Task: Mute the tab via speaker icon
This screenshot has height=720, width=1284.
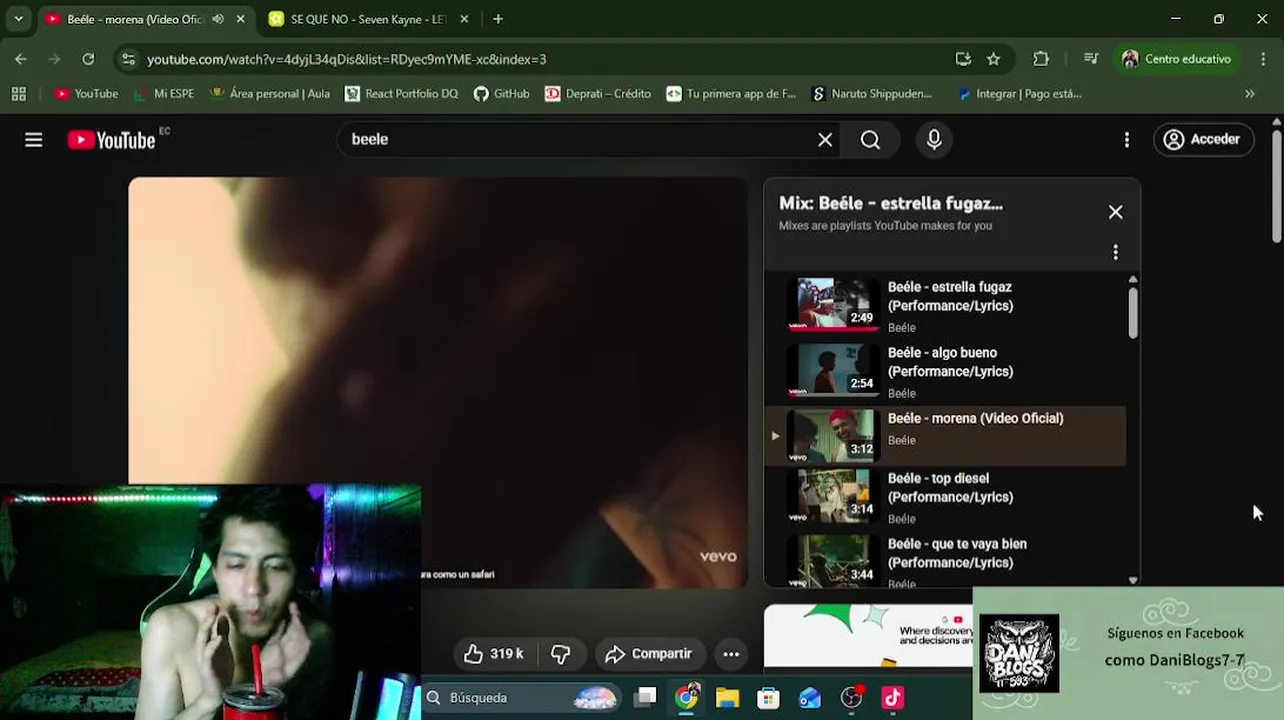Action: tap(218, 19)
